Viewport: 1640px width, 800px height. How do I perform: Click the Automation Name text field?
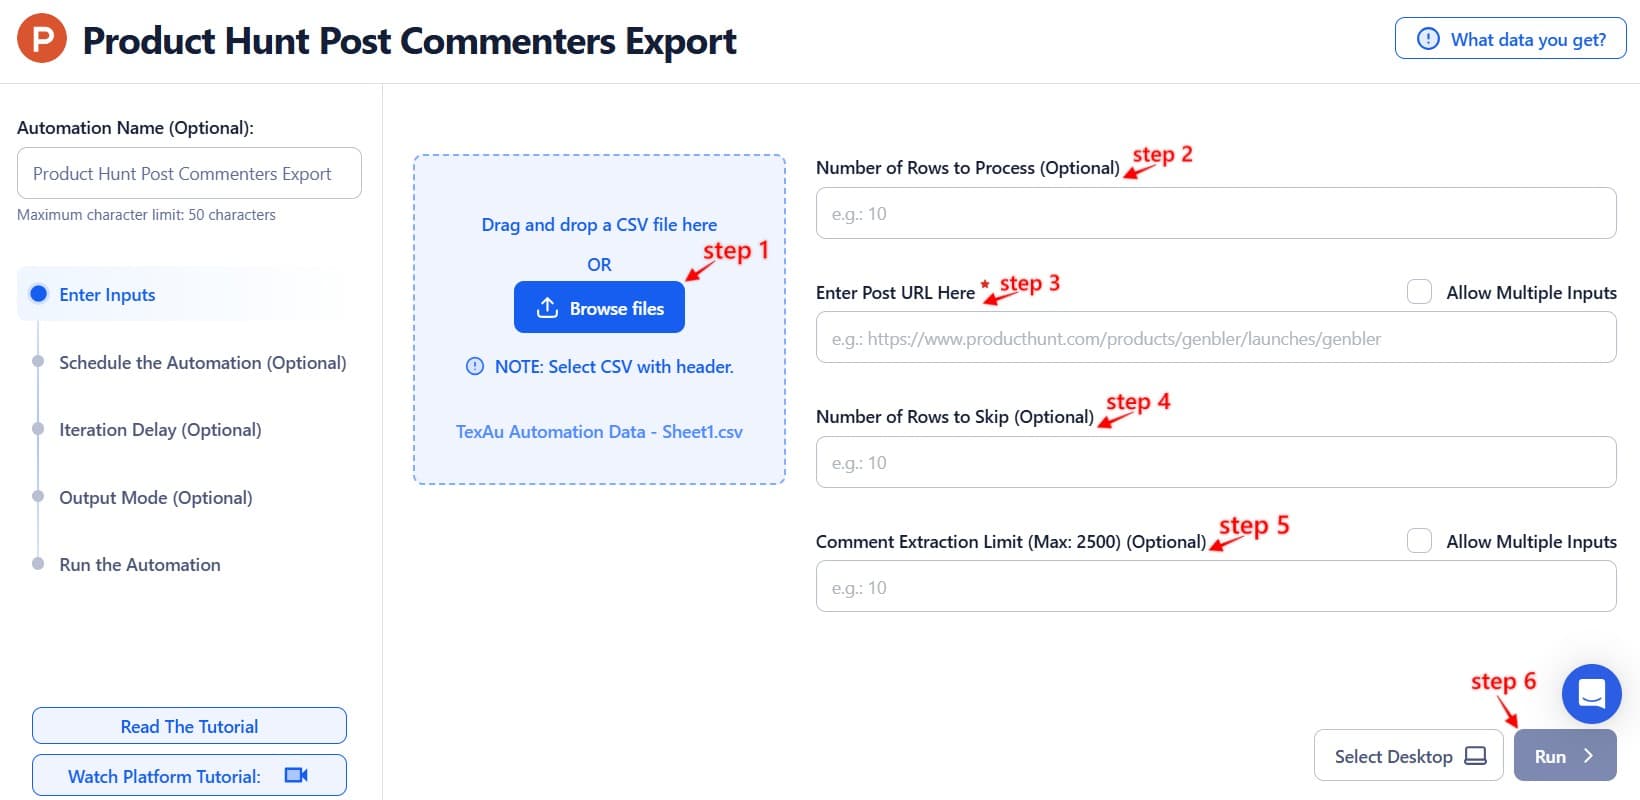[x=189, y=173]
